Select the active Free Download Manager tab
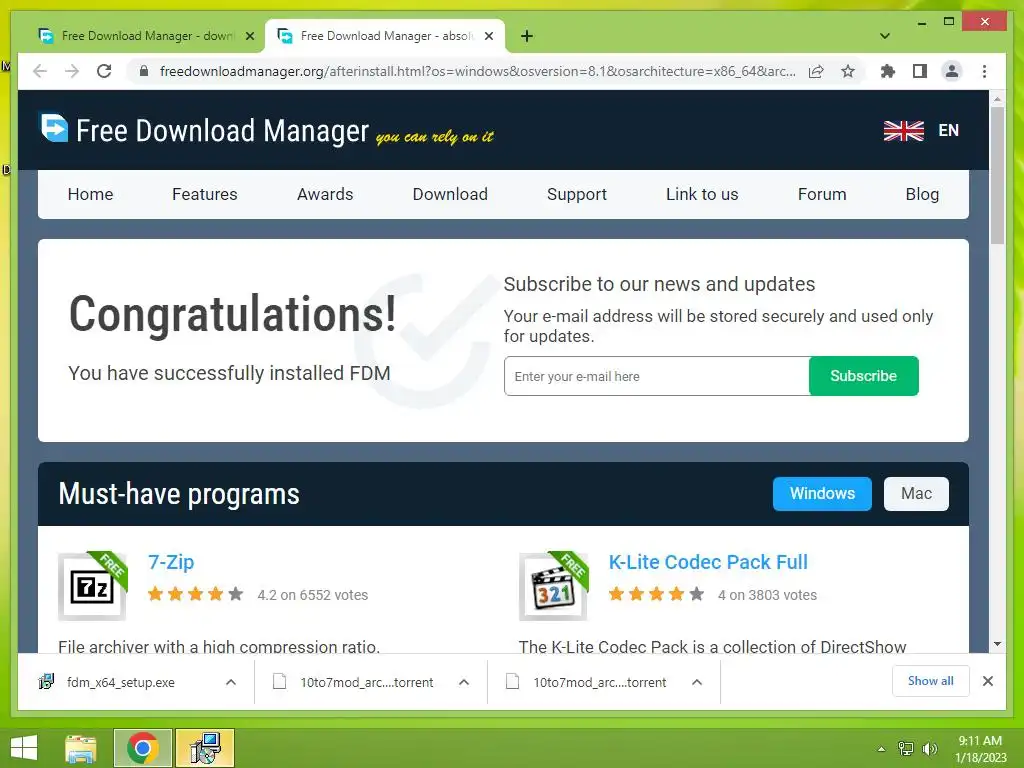Image resolution: width=1024 pixels, height=768 pixels. 386,36
